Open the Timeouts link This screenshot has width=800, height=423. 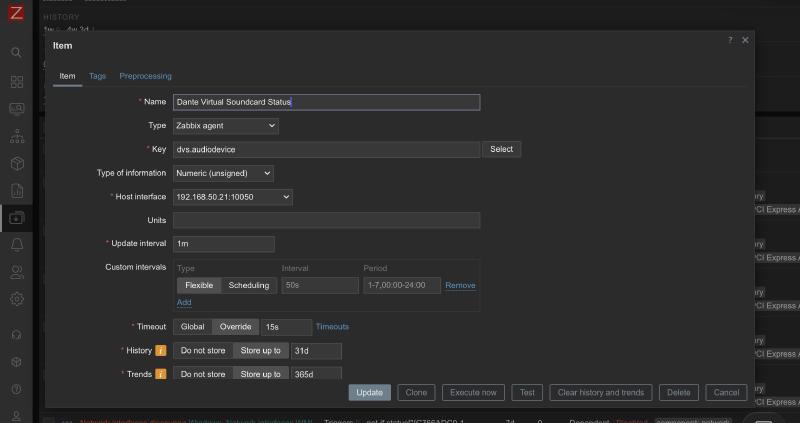pyautogui.click(x=332, y=327)
